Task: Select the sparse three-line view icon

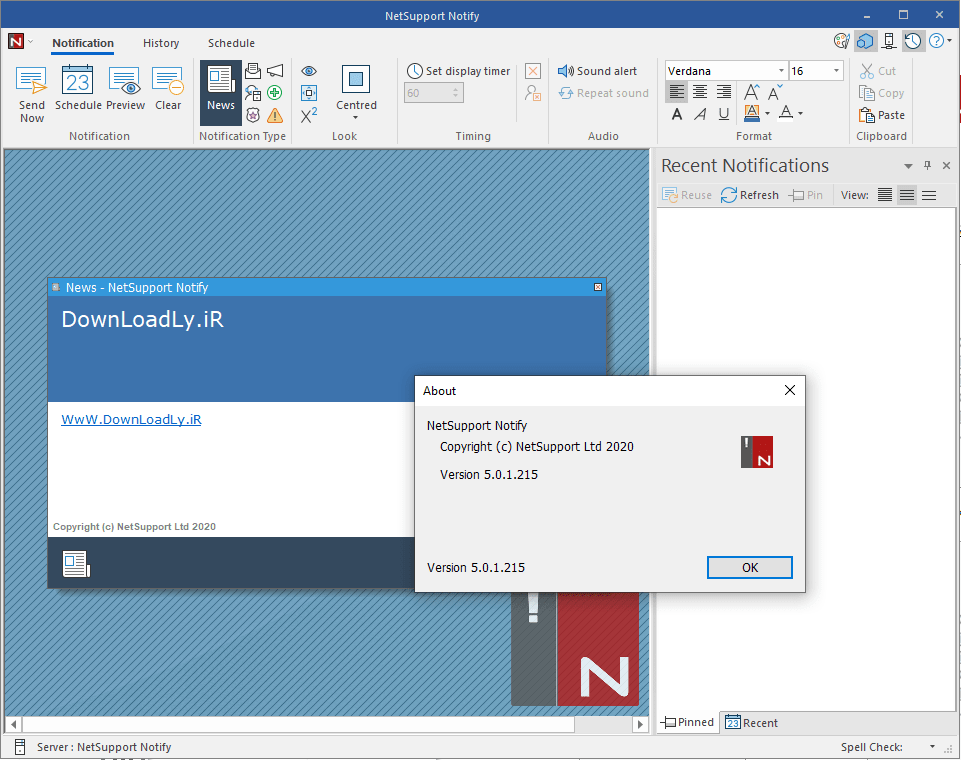Action: click(x=929, y=195)
